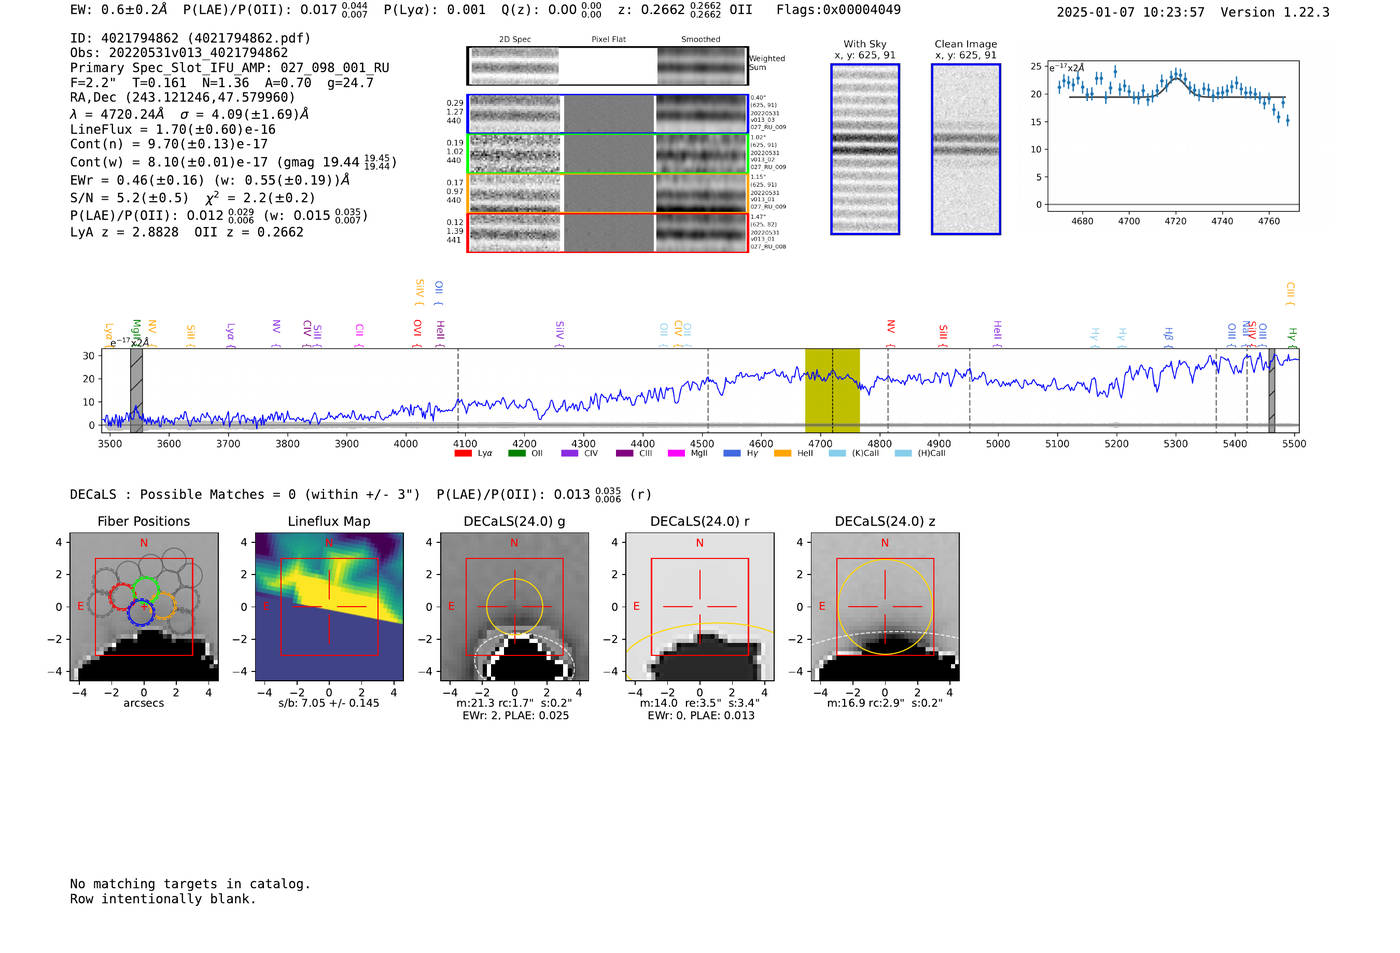Click the Obs: 20220531v013_4021794862 line
The image size is (1400, 953).
(179, 53)
